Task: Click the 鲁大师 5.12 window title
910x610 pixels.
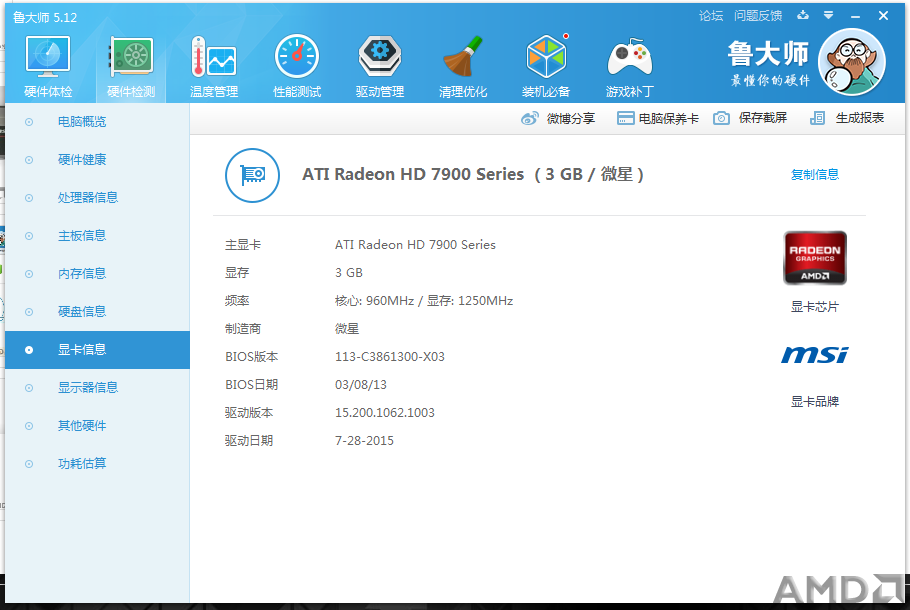Action: click(x=45, y=17)
